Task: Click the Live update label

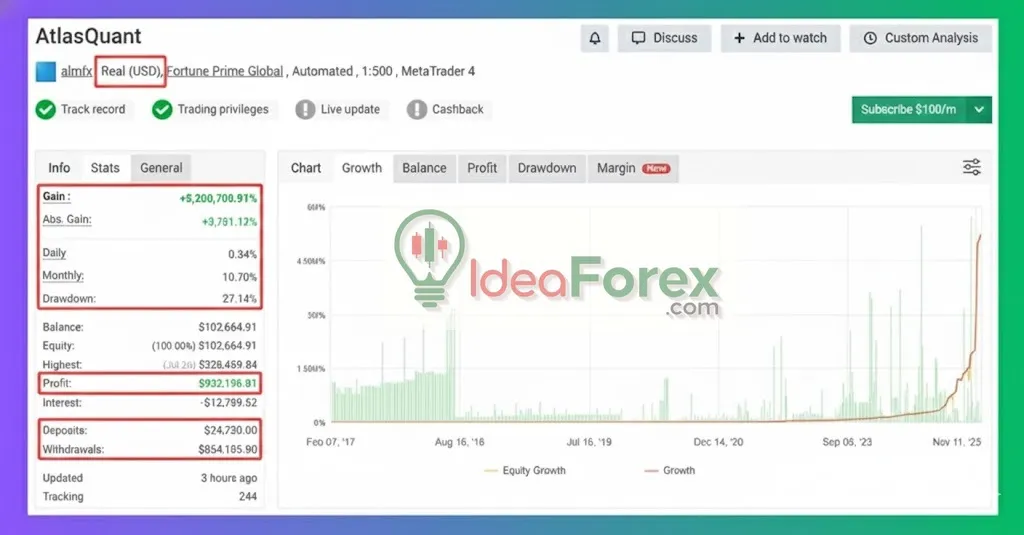Action: coord(350,110)
